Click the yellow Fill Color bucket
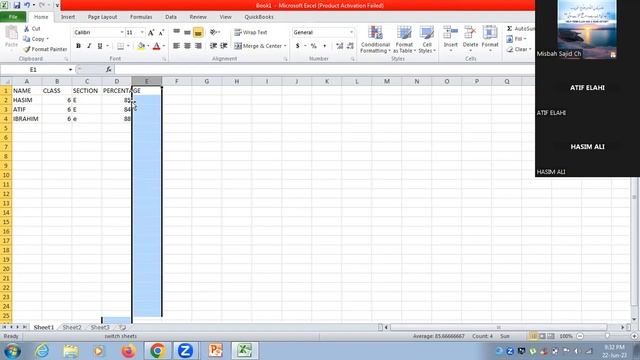 pyautogui.click(x=141, y=46)
